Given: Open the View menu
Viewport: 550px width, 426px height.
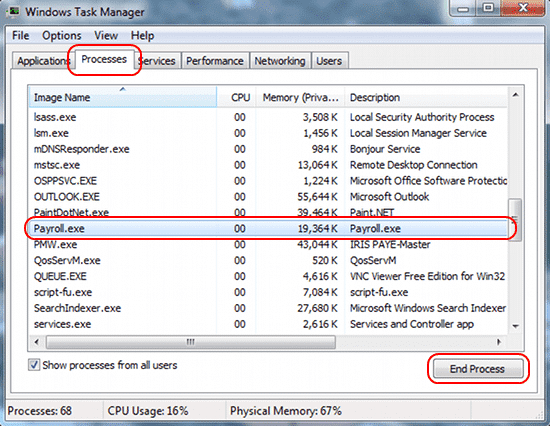Looking at the screenshot, I should pyautogui.click(x=106, y=36).
